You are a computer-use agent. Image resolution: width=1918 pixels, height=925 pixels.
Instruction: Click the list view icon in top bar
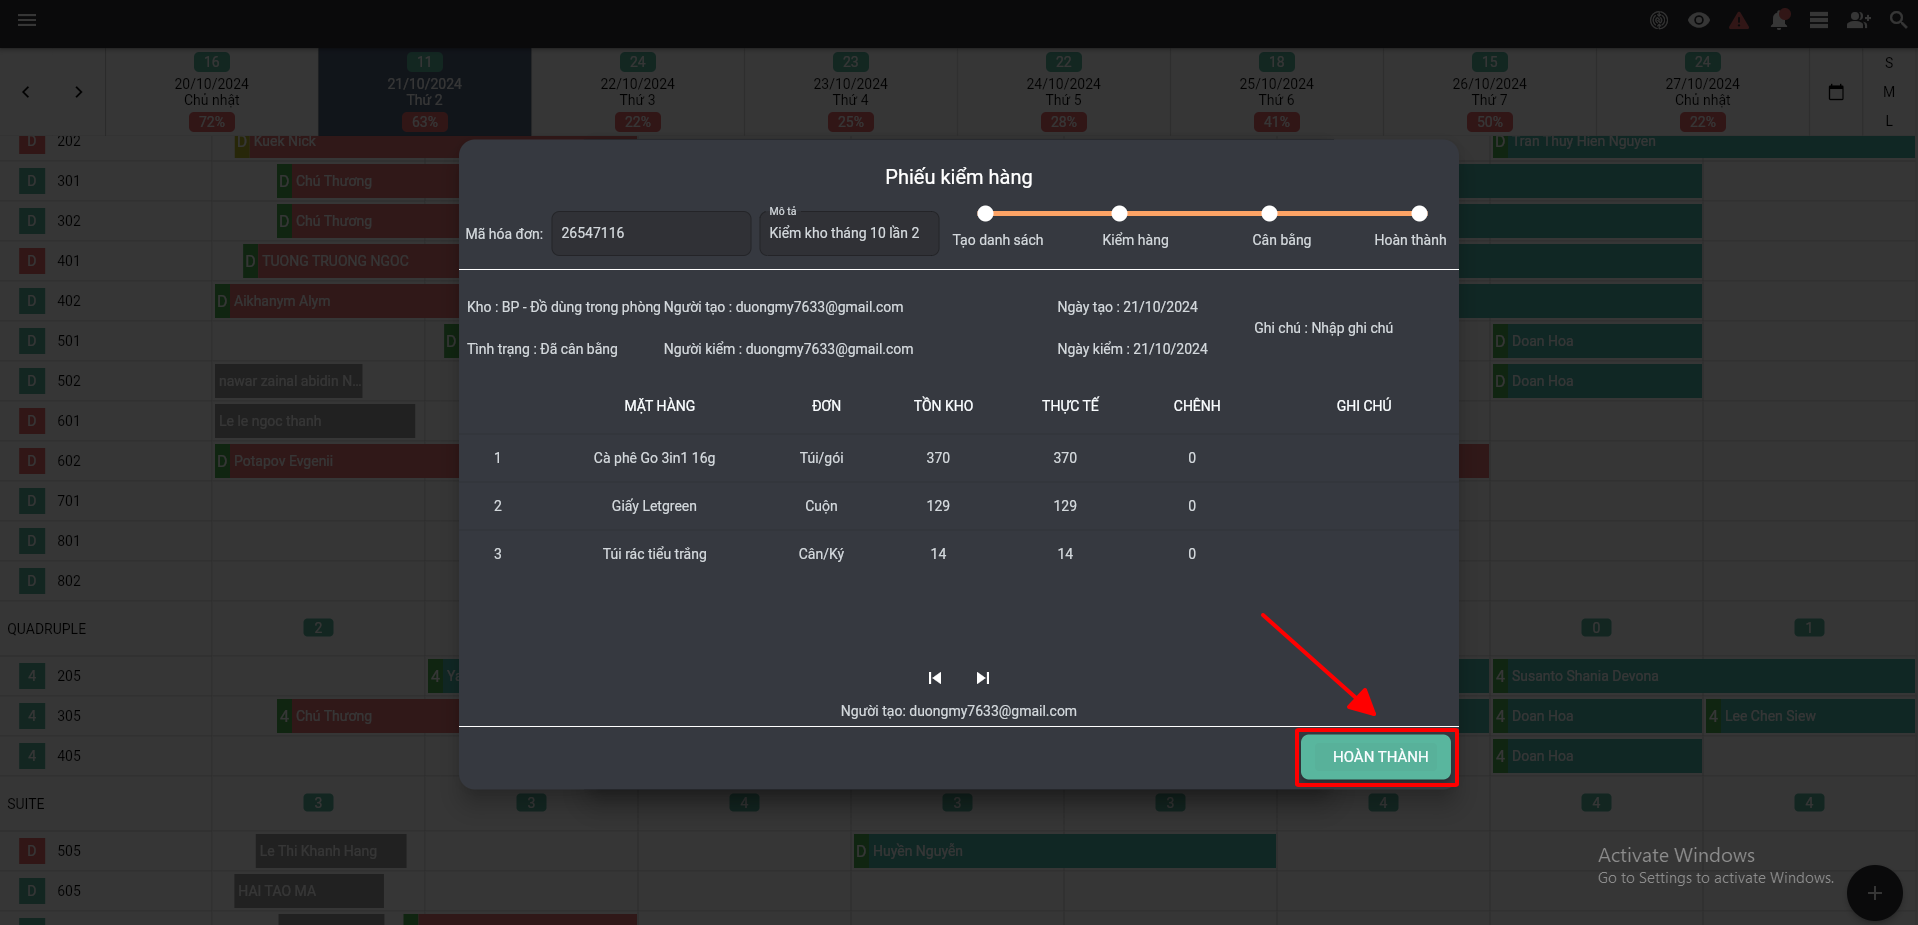[1819, 20]
